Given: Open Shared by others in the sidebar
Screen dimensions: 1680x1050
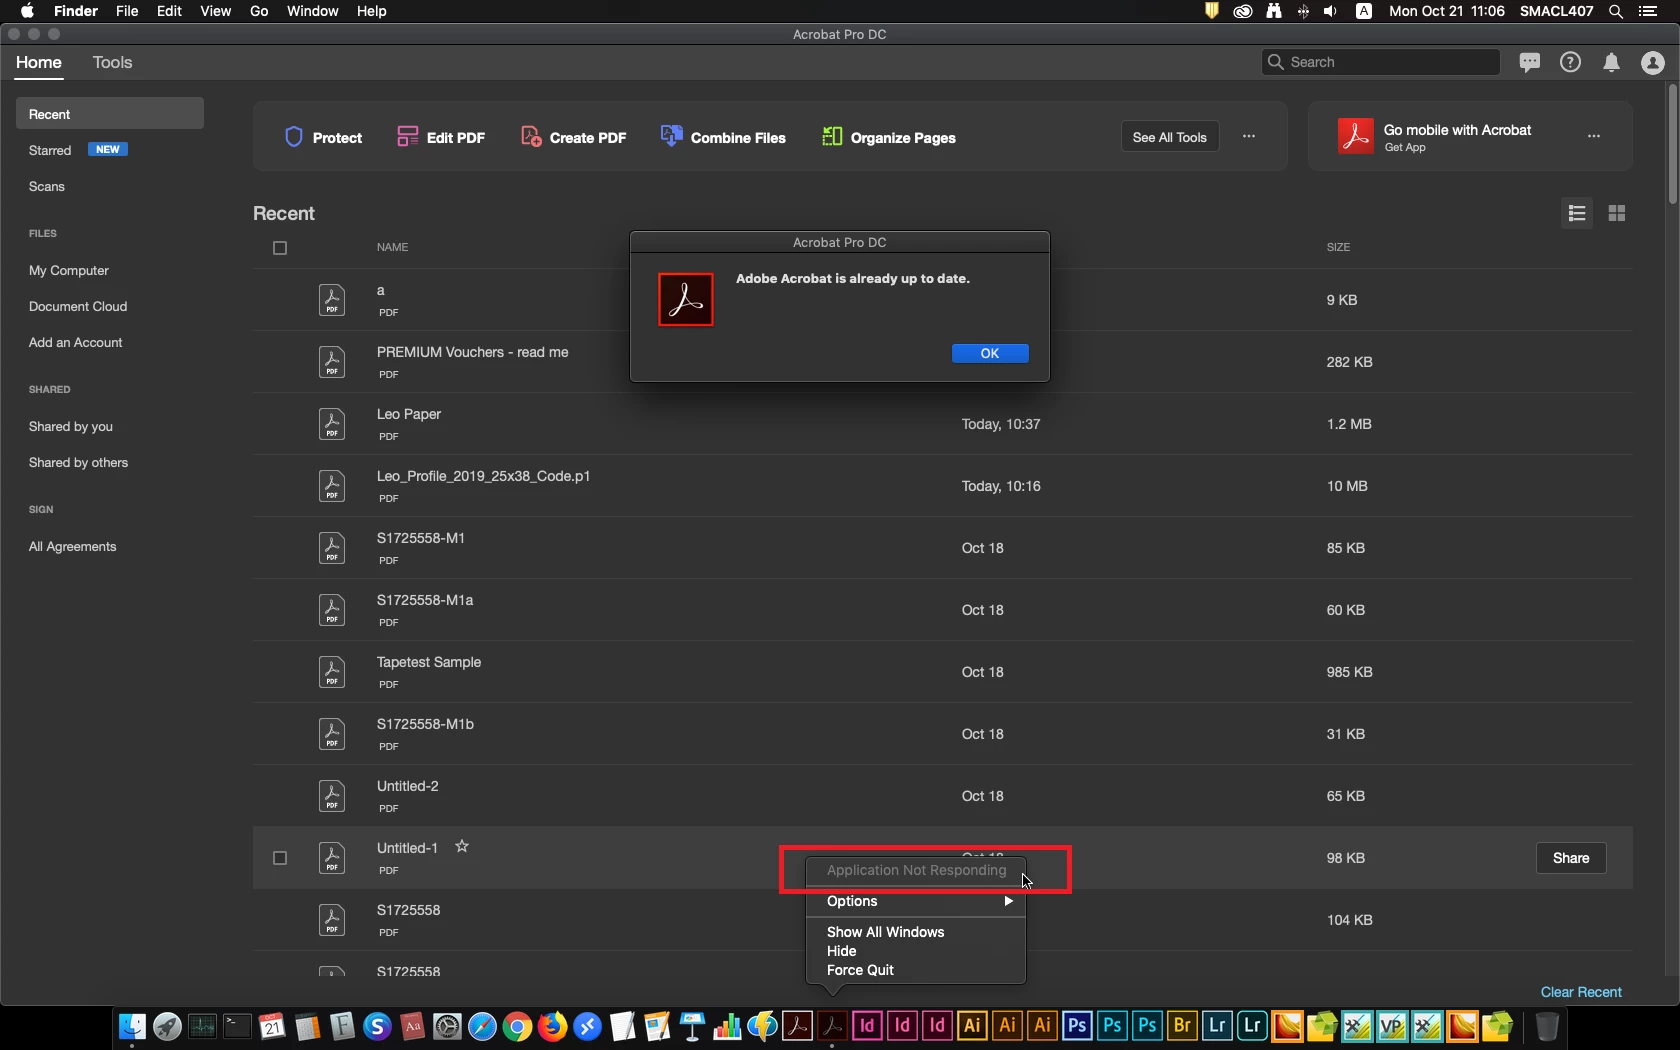Looking at the screenshot, I should pyautogui.click(x=79, y=462).
